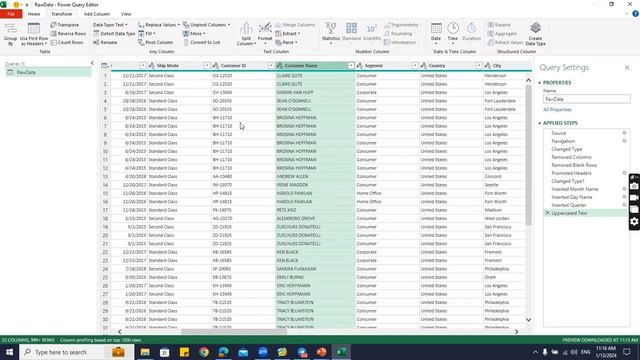Image resolution: width=640 pixels, height=360 pixels.
Task: Switch to the Home ribbon tab
Action: [x=34, y=14]
